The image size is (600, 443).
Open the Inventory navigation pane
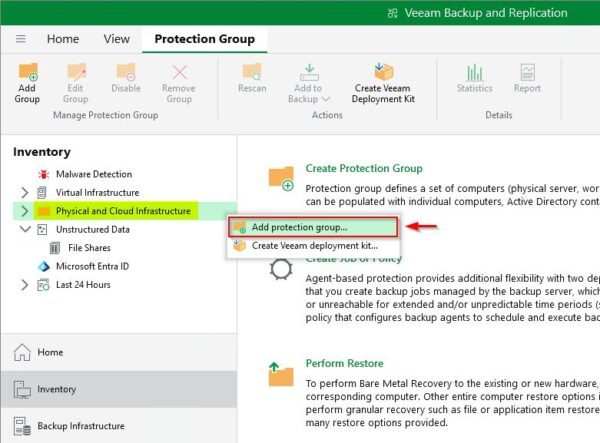pyautogui.click(x=119, y=389)
